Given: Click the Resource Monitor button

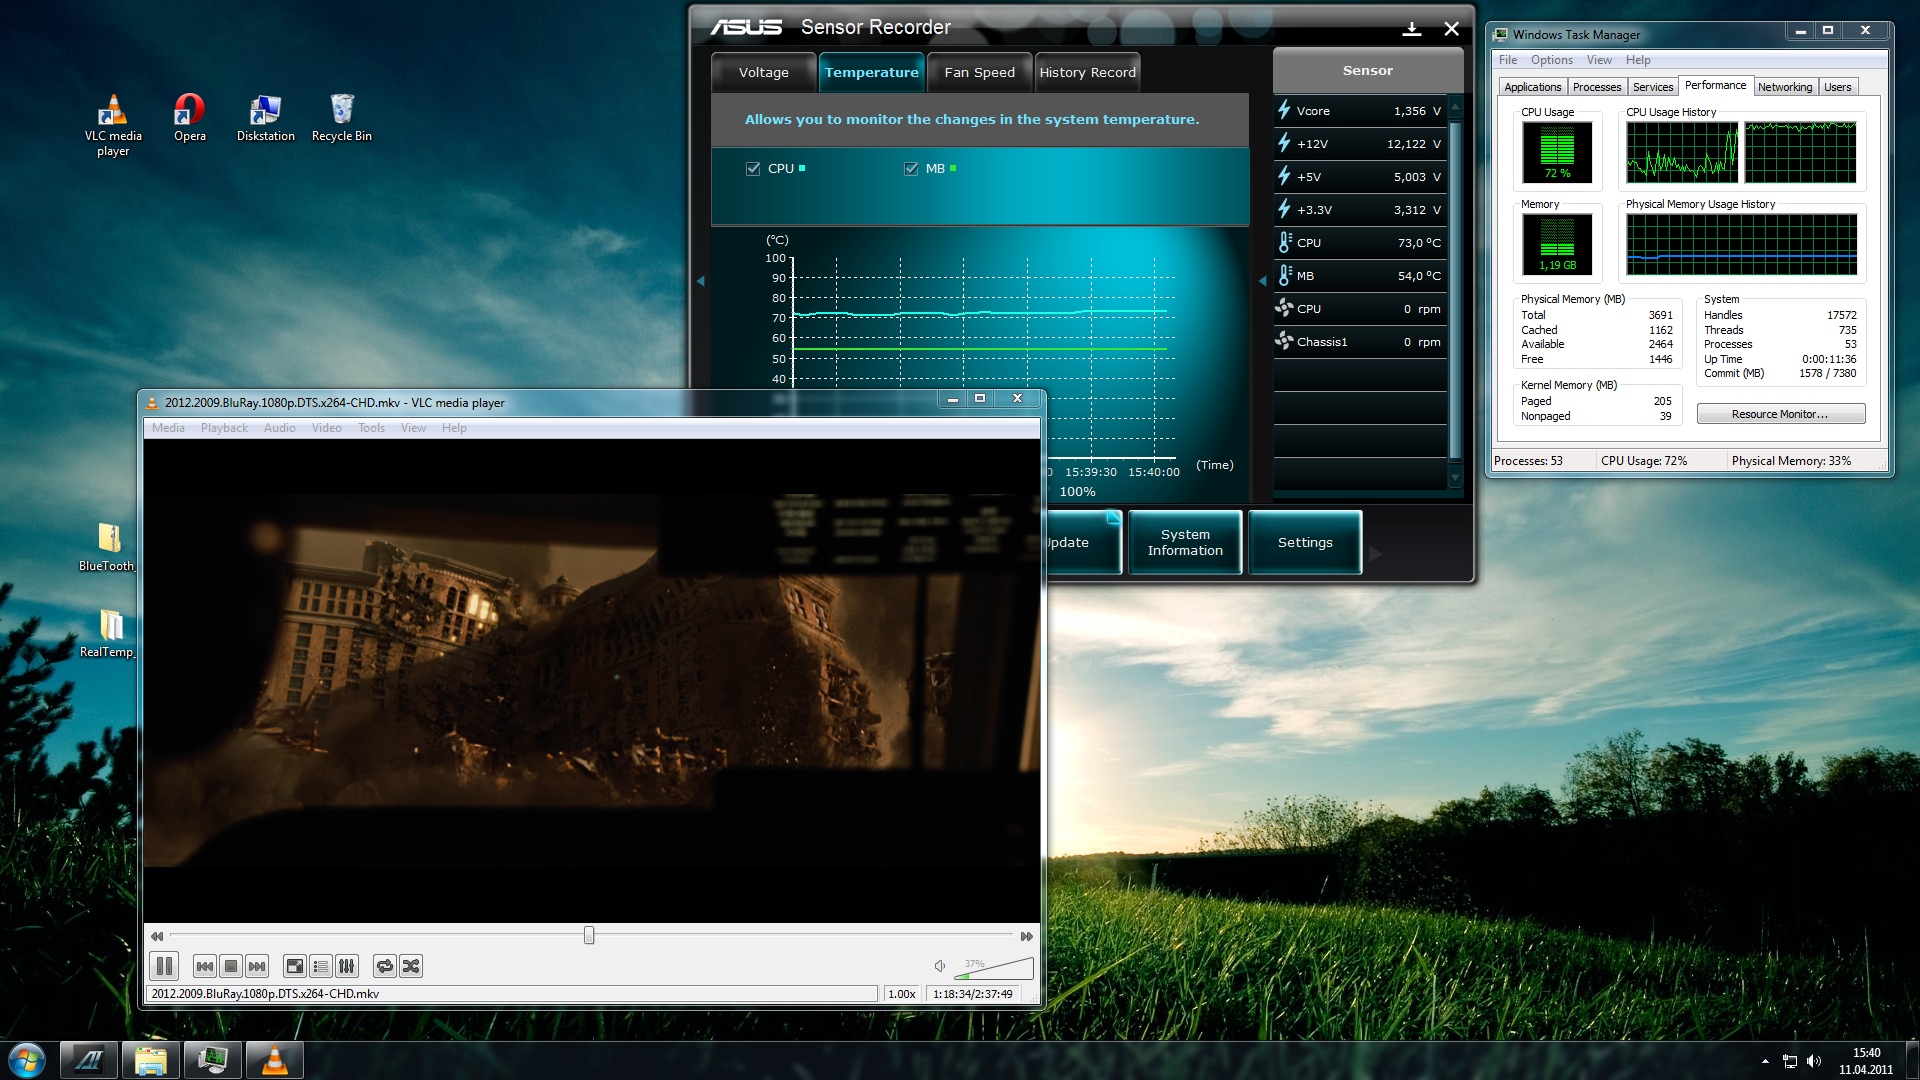Looking at the screenshot, I should [1780, 414].
